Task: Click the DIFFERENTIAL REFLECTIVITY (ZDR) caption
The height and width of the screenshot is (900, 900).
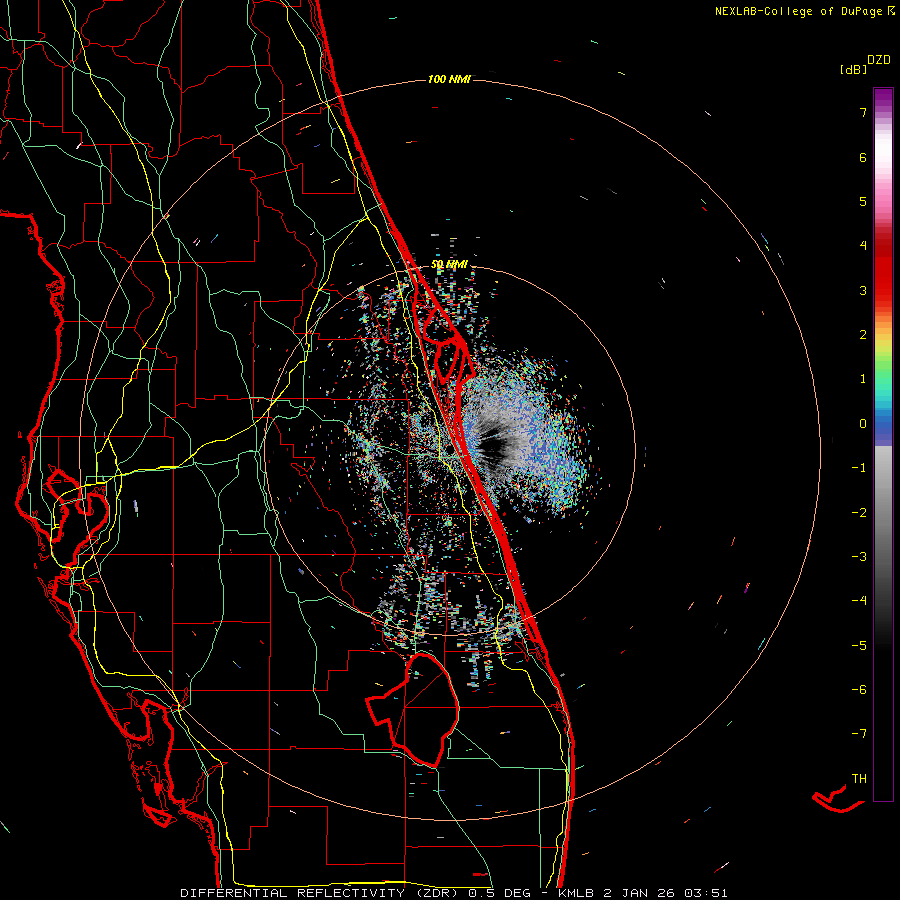Action: coord(321,893)
